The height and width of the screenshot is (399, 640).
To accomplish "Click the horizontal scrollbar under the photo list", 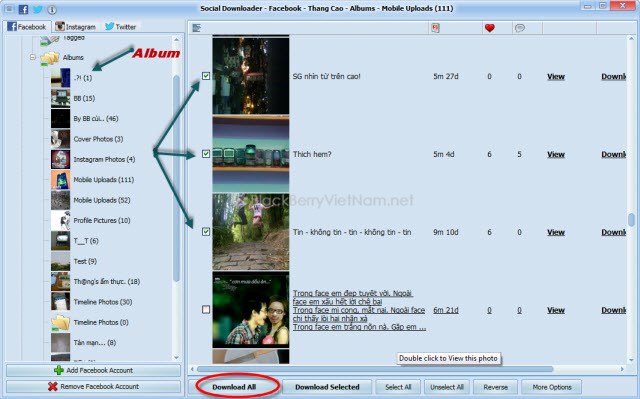I will pyautogui.click(x=375, y=369).
